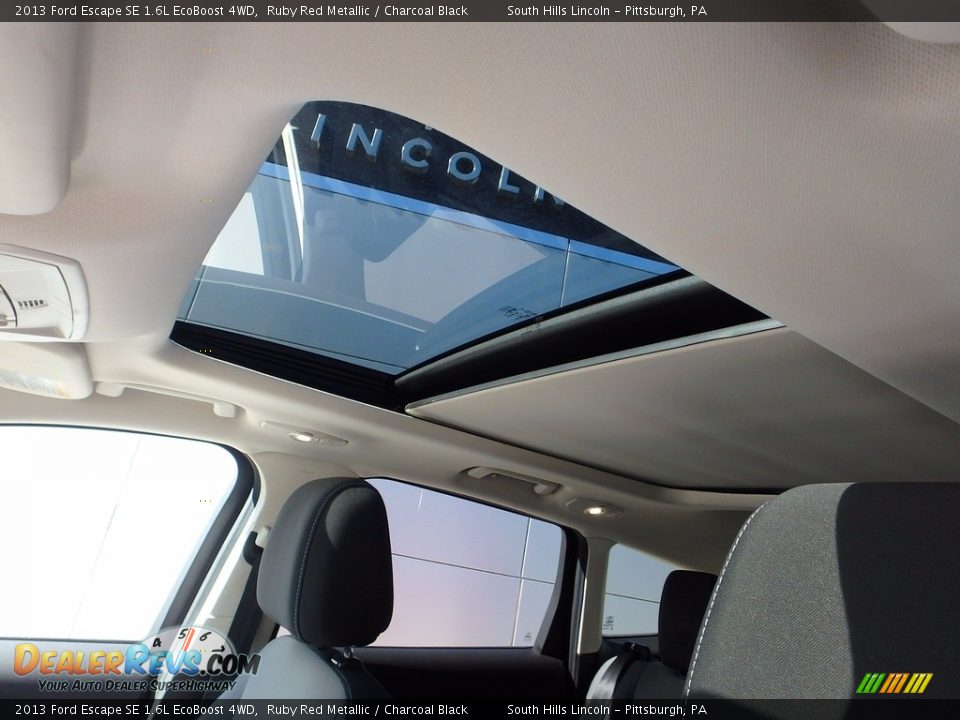Screen dimensions: 960x720
Task: Open top '2013 Ford Escape SE' title text
Action: tap(136, 11)
